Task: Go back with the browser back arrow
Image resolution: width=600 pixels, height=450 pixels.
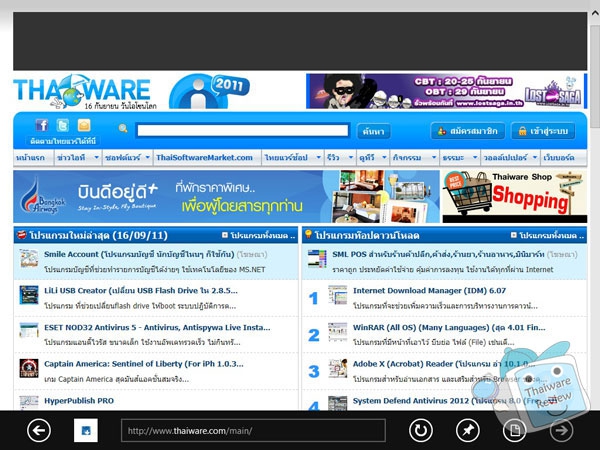Action: coord(39,430)
